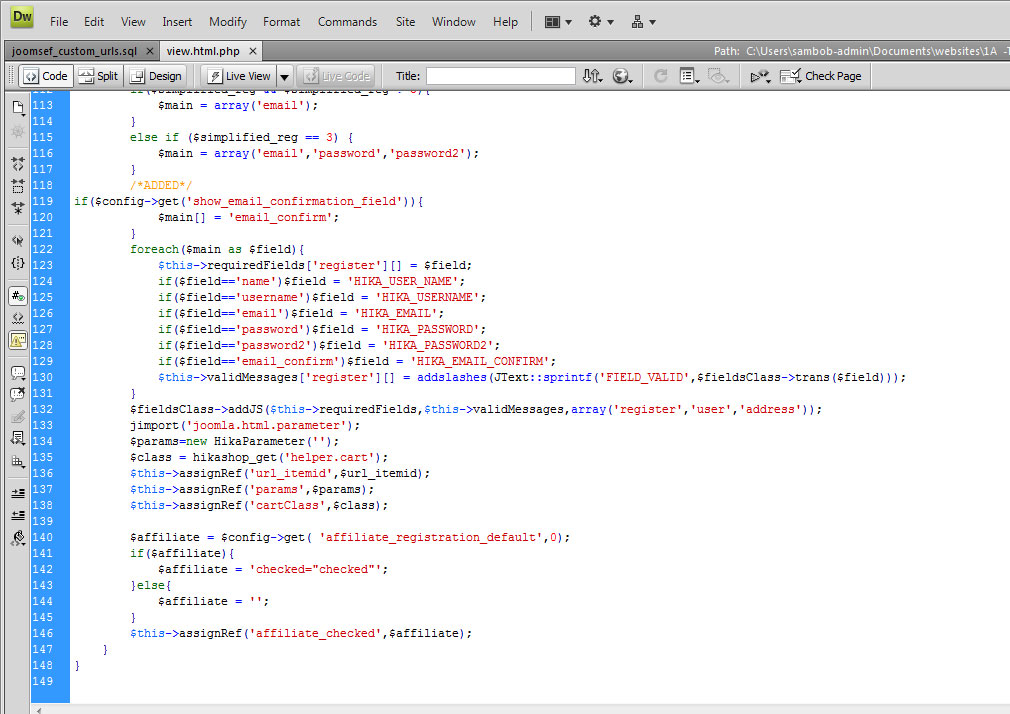The height and width of the screenshot is (714, 1010).
Task: Click the Format Source Code icon
Action: [17, 538]
